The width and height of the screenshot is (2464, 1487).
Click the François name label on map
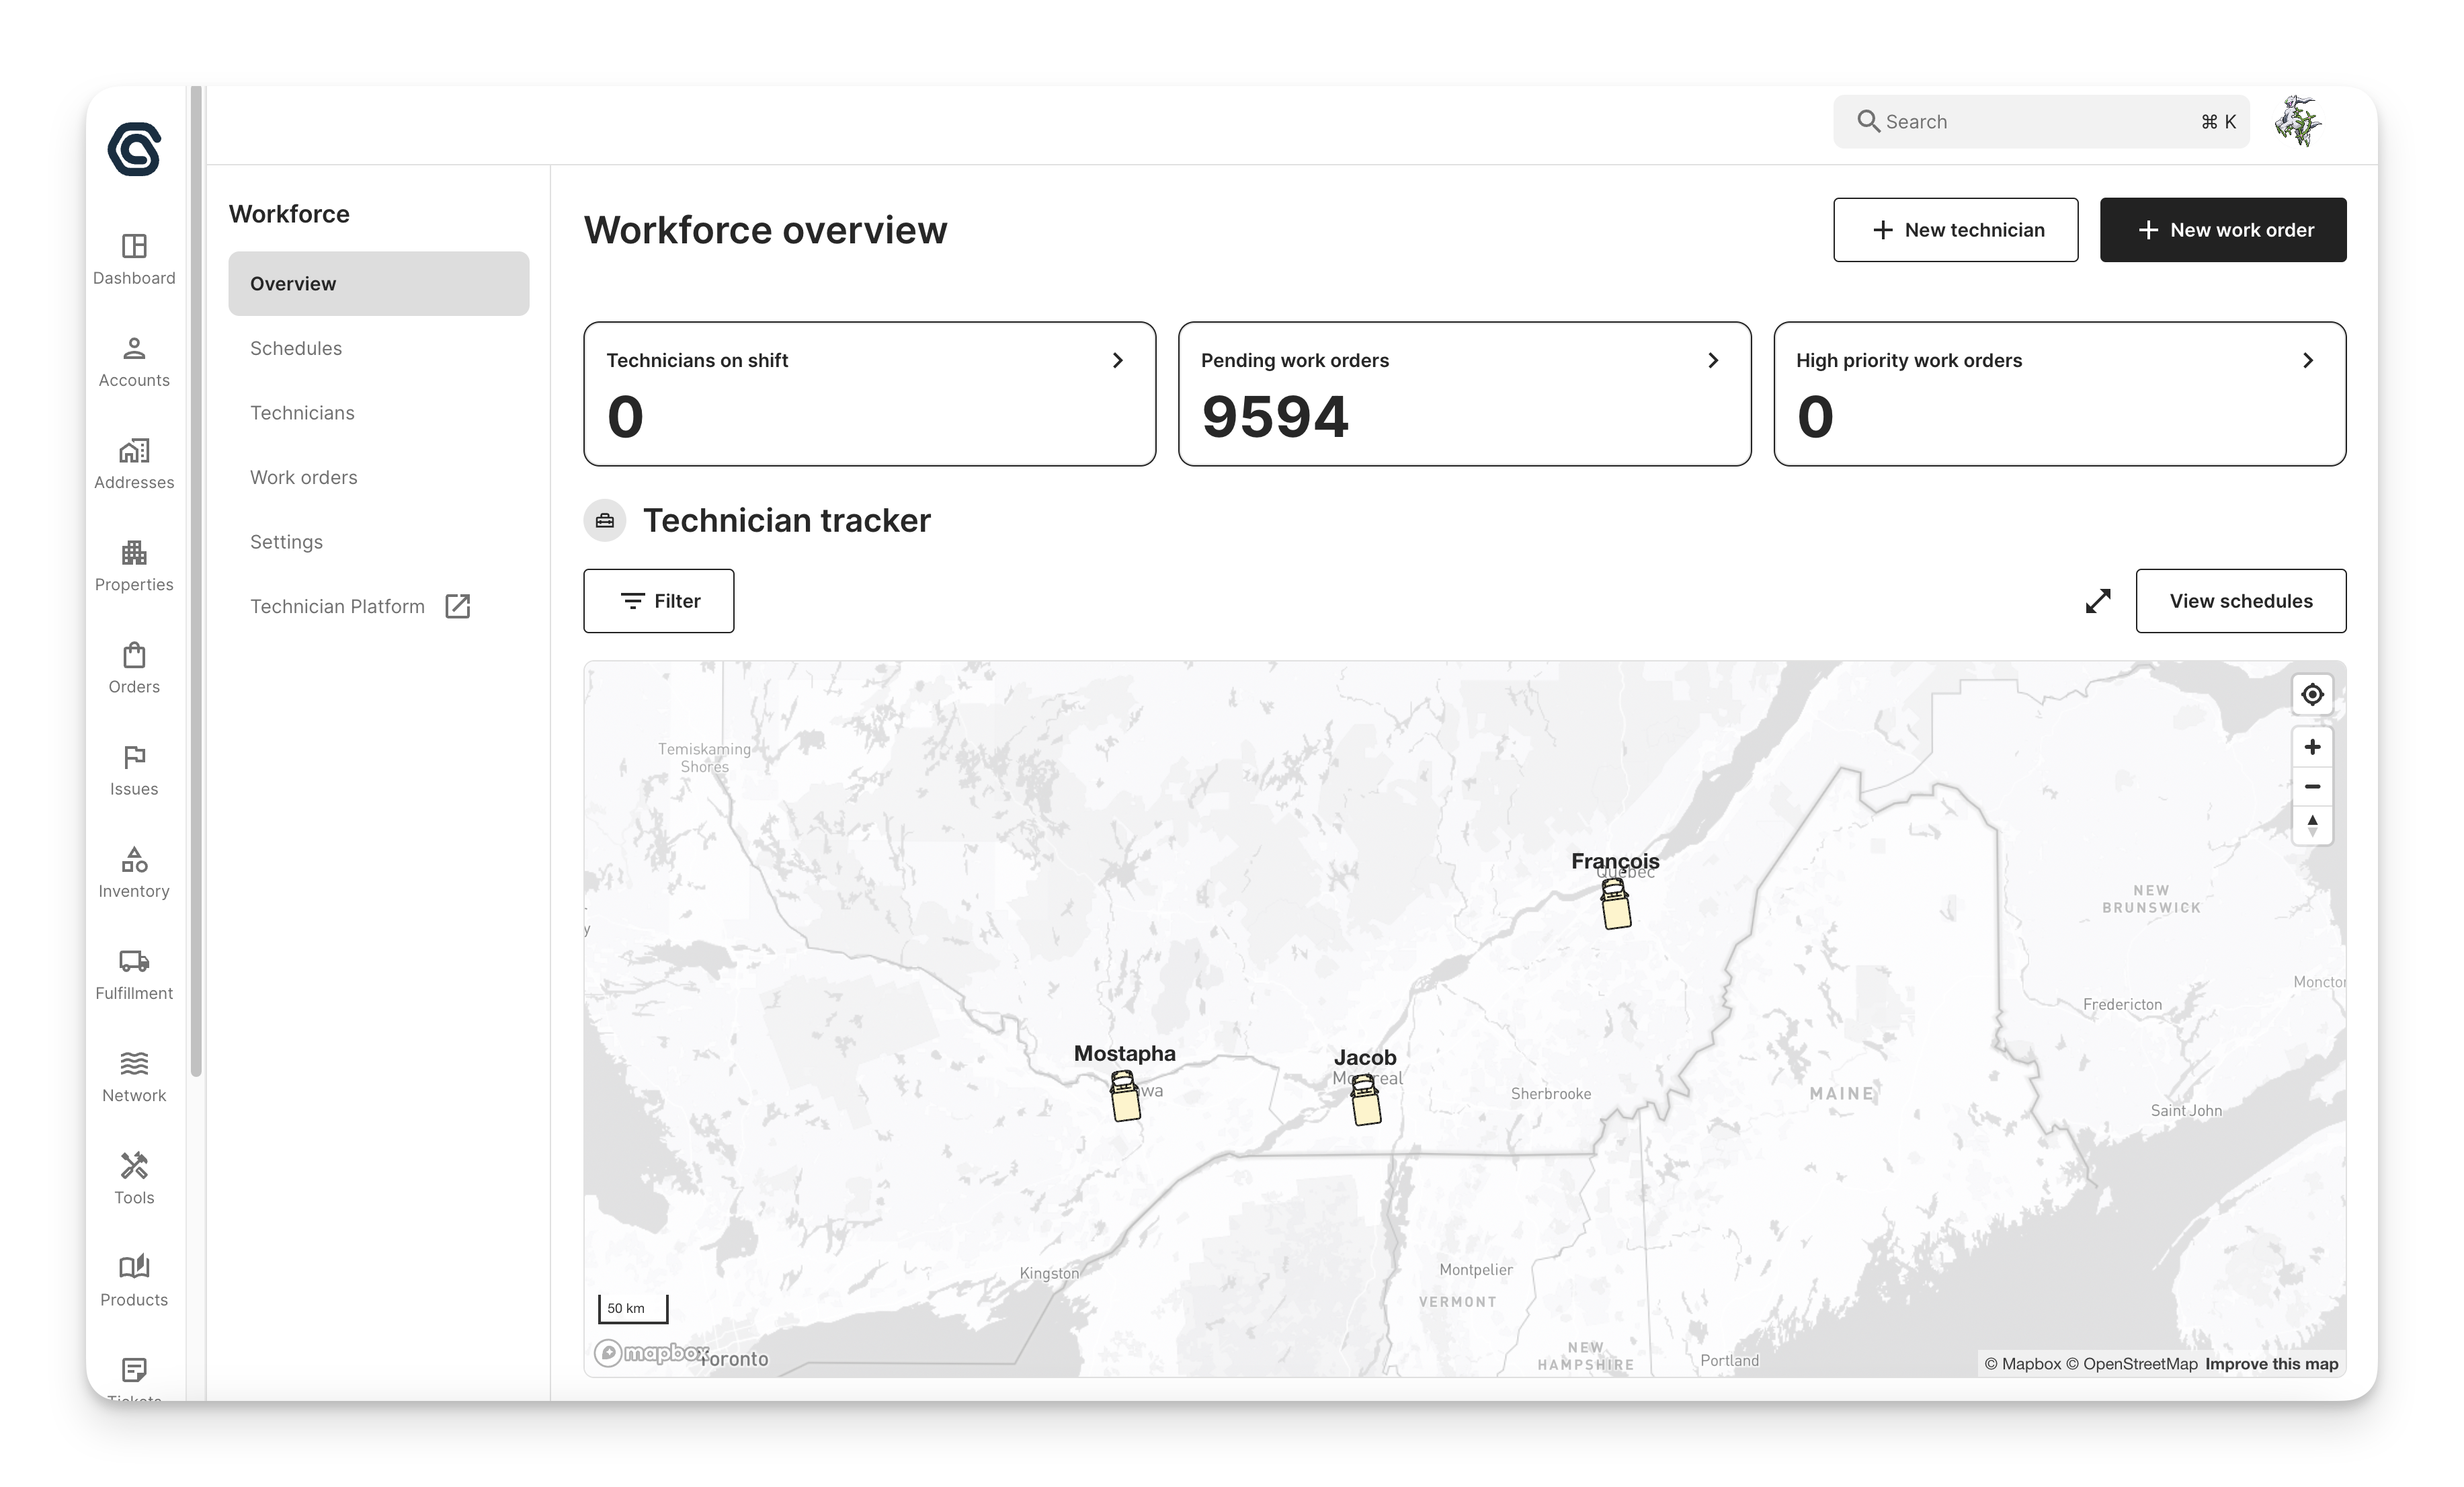pos(1615,861)
